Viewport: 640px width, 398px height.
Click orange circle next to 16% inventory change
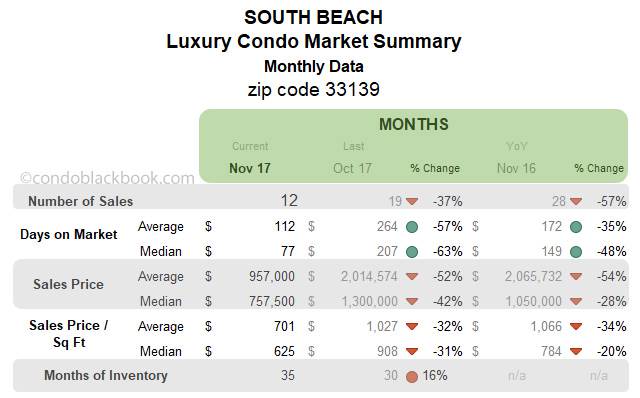pos(412,376)
